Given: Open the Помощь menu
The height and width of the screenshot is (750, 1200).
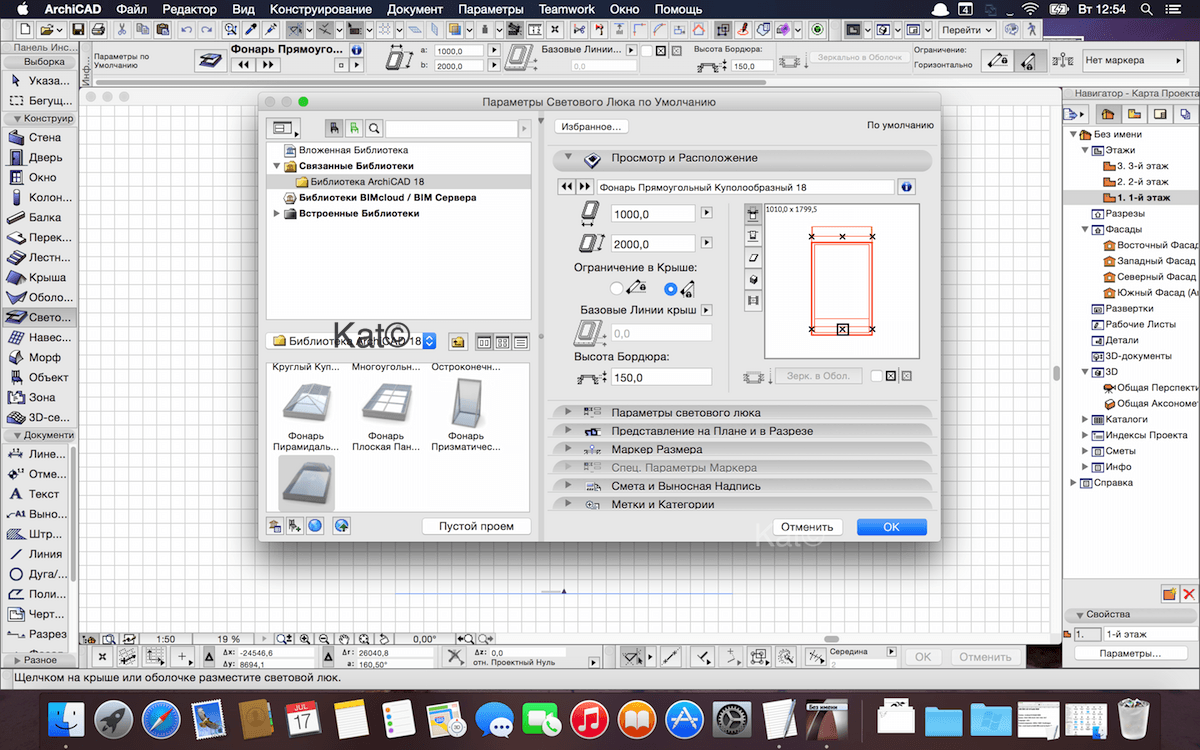Looking at the screenshot, I should (x=678, y=9).
